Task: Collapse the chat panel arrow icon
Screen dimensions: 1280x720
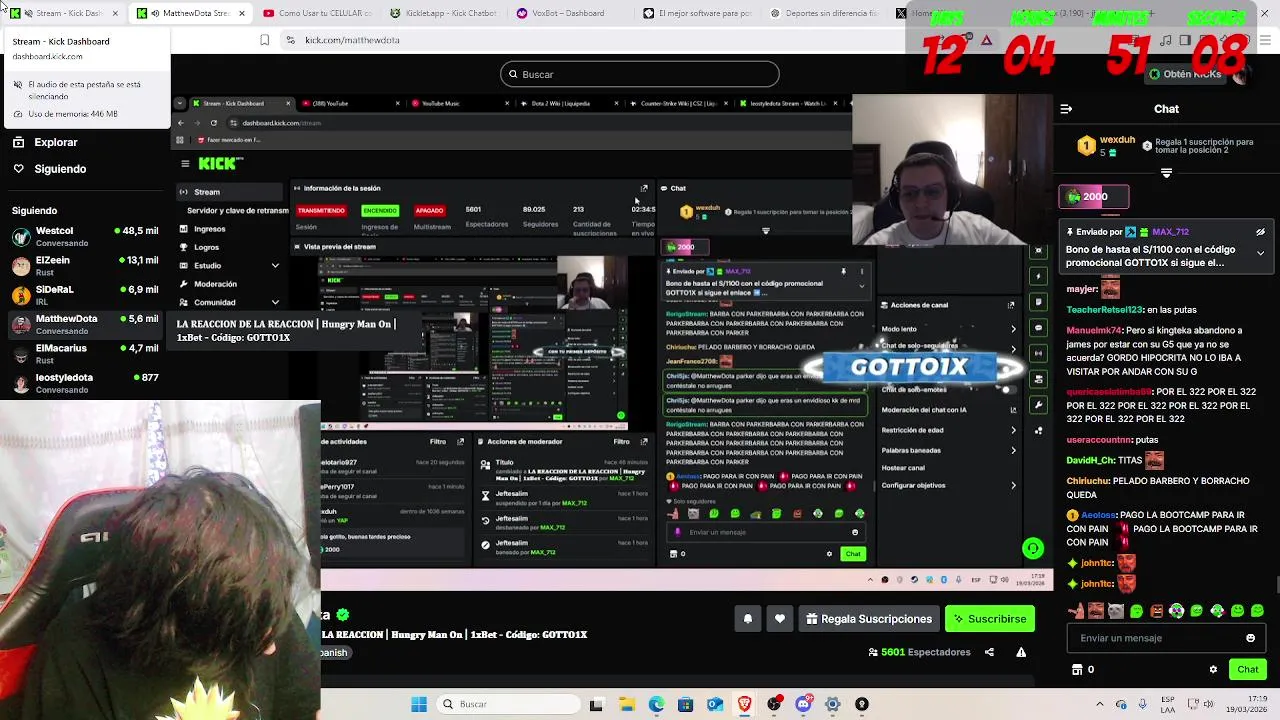Action: 1066,109
